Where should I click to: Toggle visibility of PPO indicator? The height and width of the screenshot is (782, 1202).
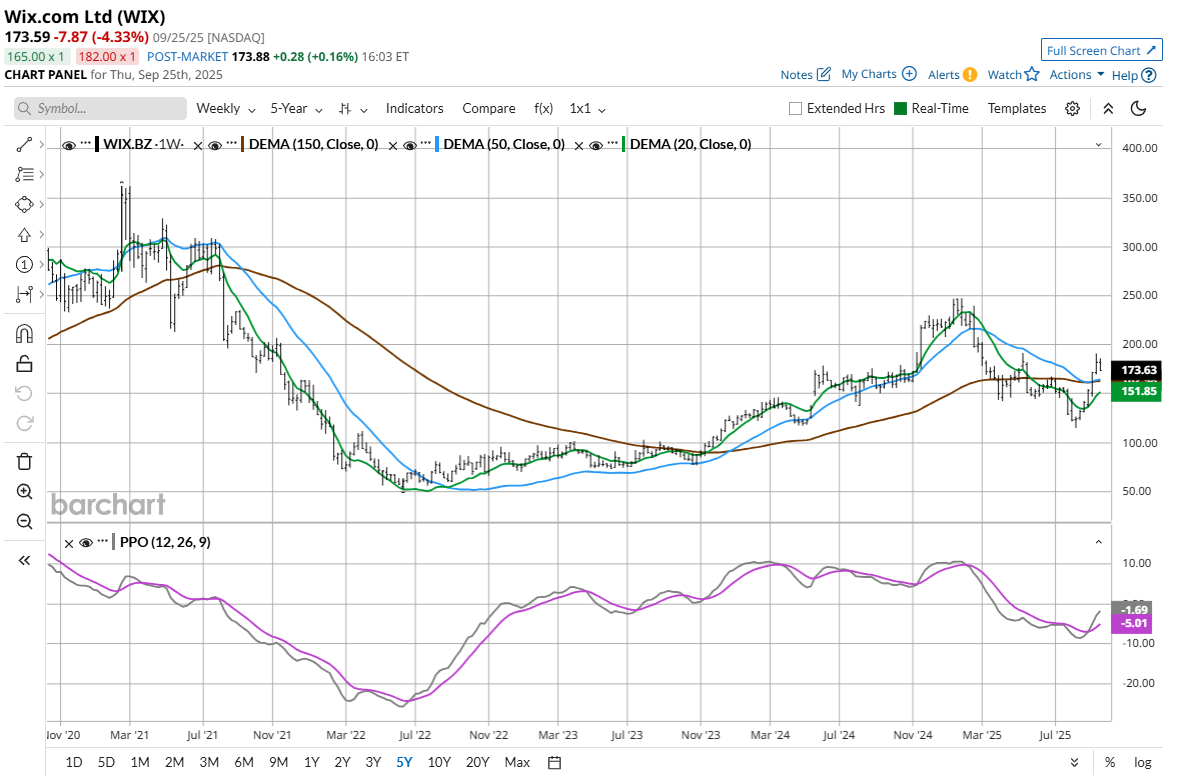point(86,542)
